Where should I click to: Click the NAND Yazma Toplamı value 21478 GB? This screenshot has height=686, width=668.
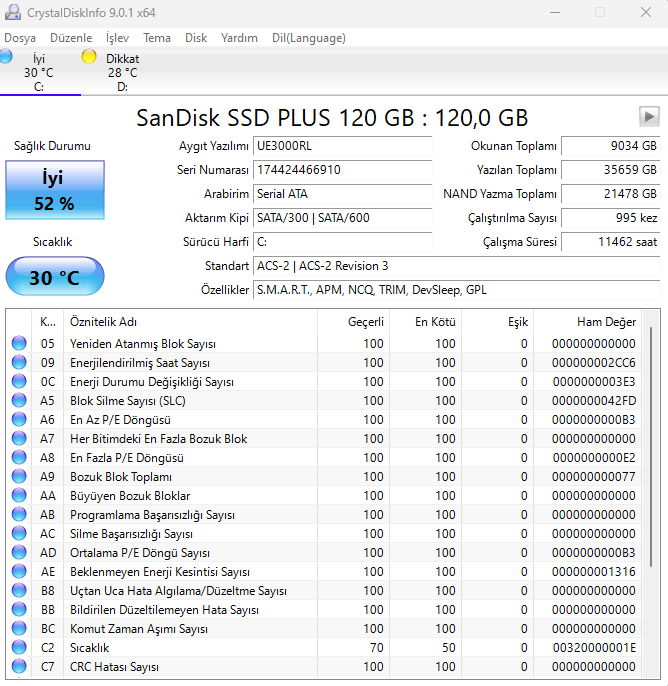pos(611,194)
